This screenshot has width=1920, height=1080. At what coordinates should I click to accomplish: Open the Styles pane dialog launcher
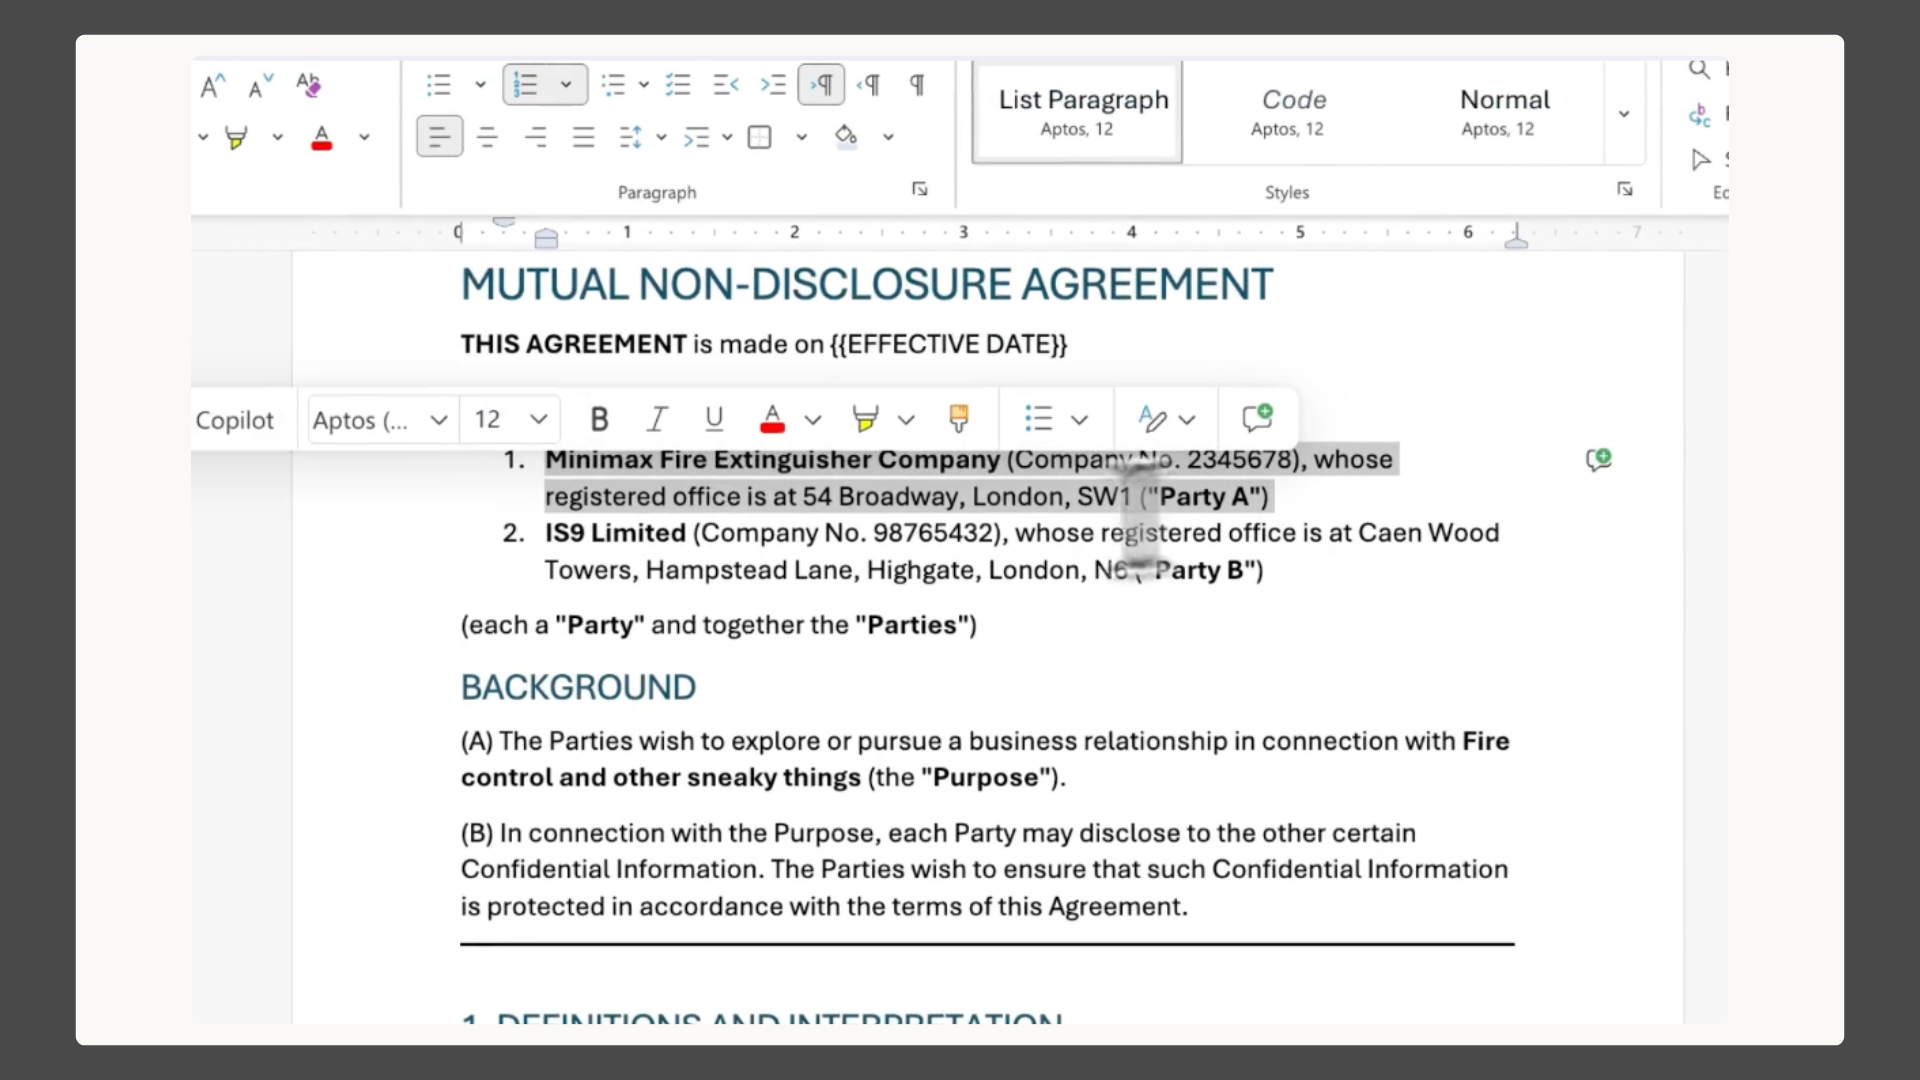1625,189
